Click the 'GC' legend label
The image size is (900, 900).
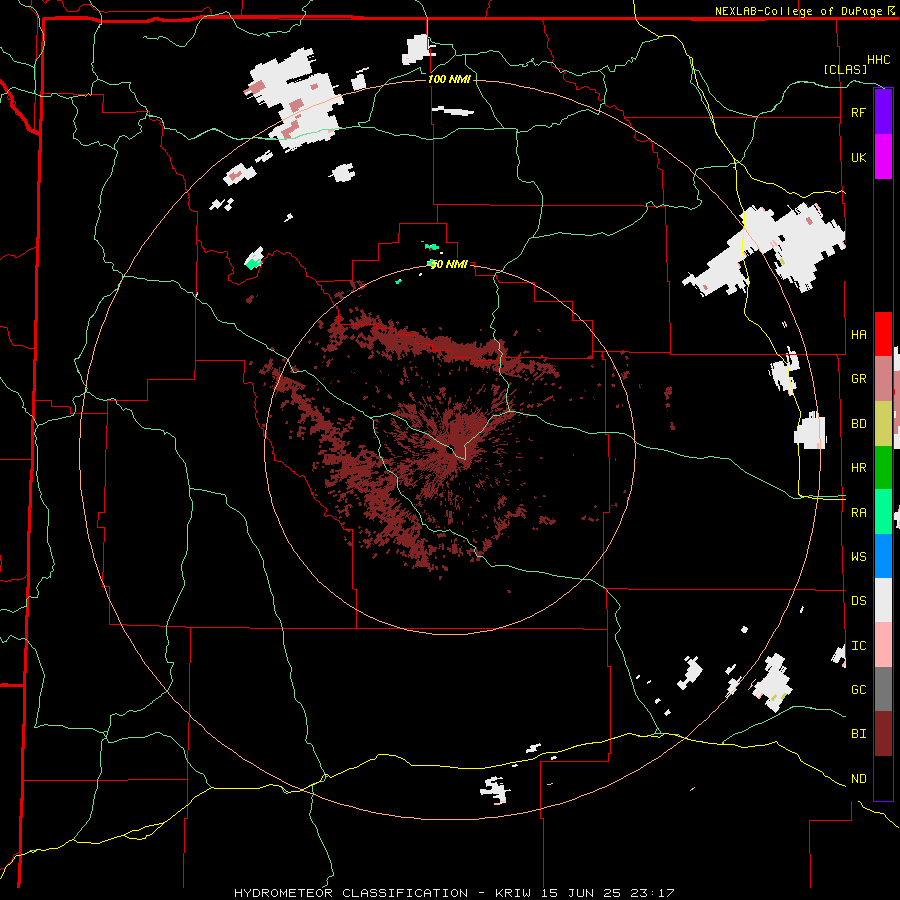pyautogui.click(x=858, y=690)
